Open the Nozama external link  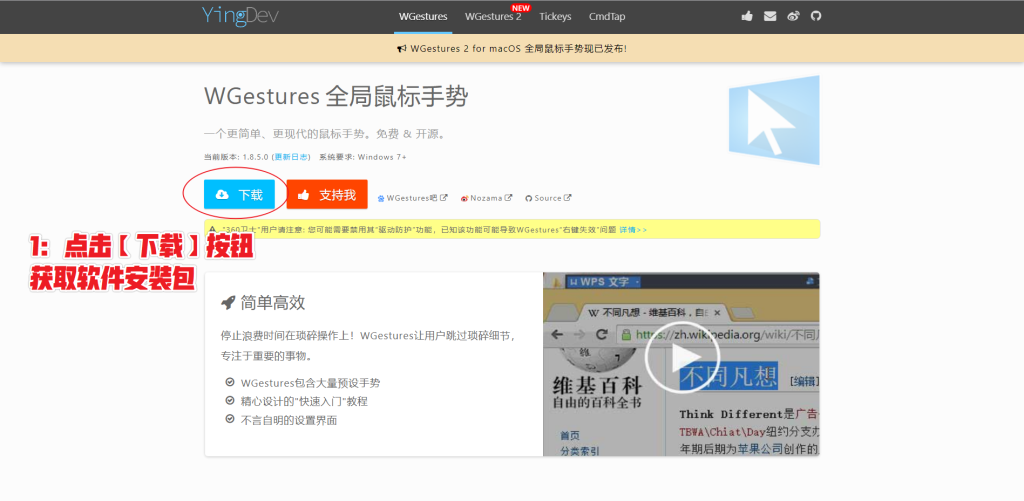pyautogui.click(x=486, y=198)
